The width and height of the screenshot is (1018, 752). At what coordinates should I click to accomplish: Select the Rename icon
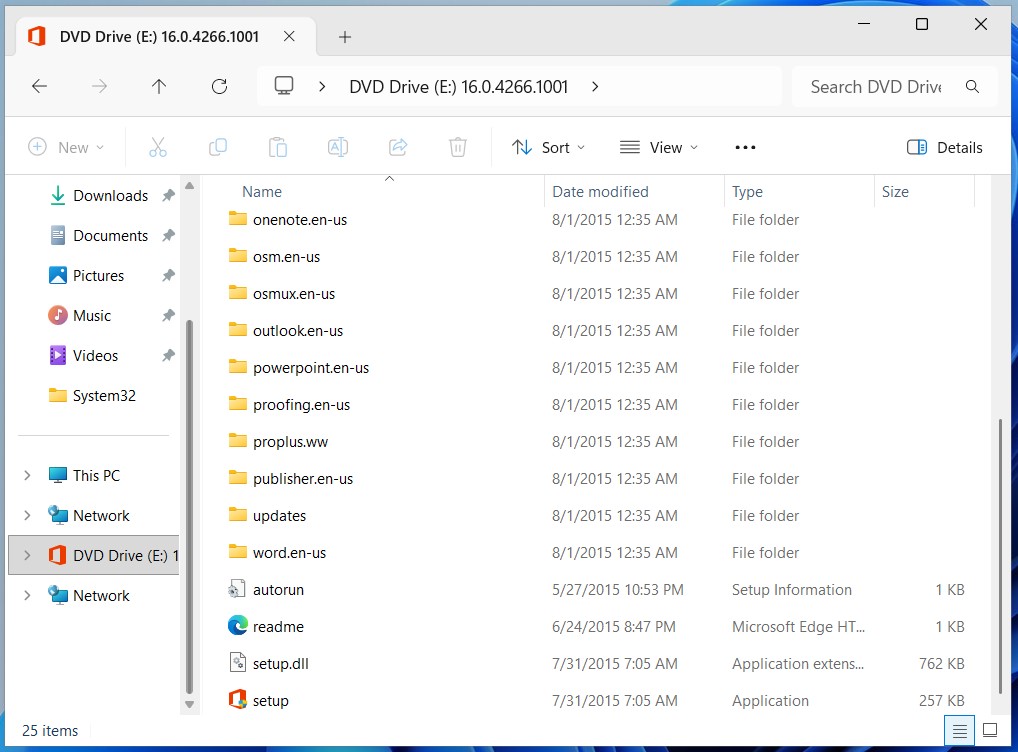(x=337, y=147)
